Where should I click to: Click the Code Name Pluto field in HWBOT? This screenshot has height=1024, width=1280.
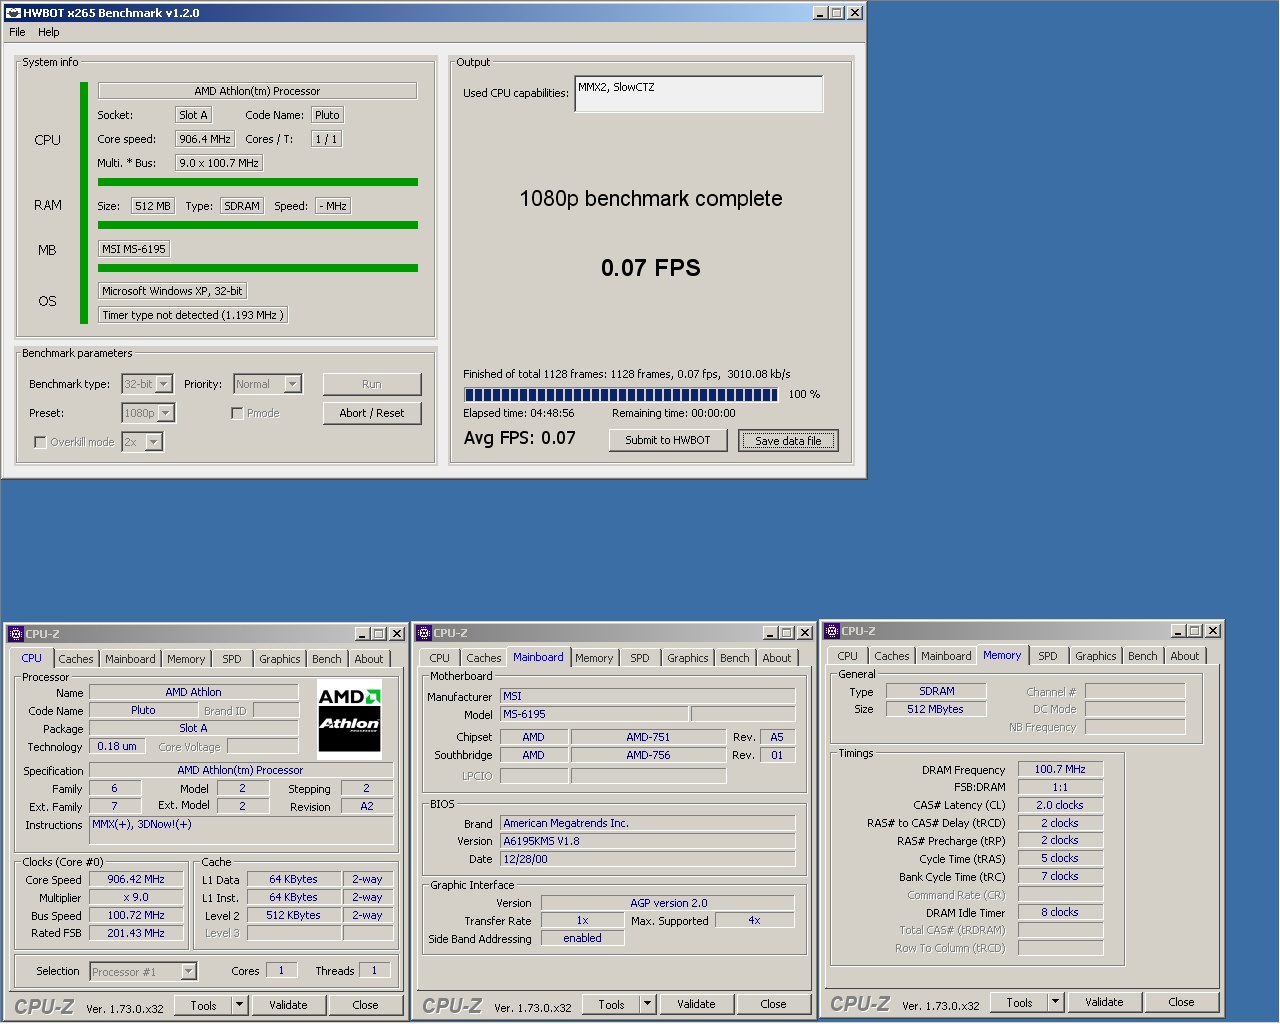(328, 115)
